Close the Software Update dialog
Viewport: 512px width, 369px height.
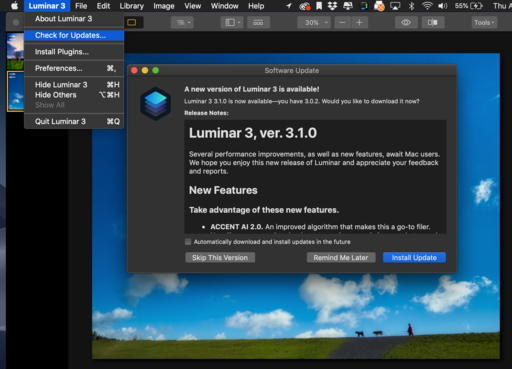(134, 70)
